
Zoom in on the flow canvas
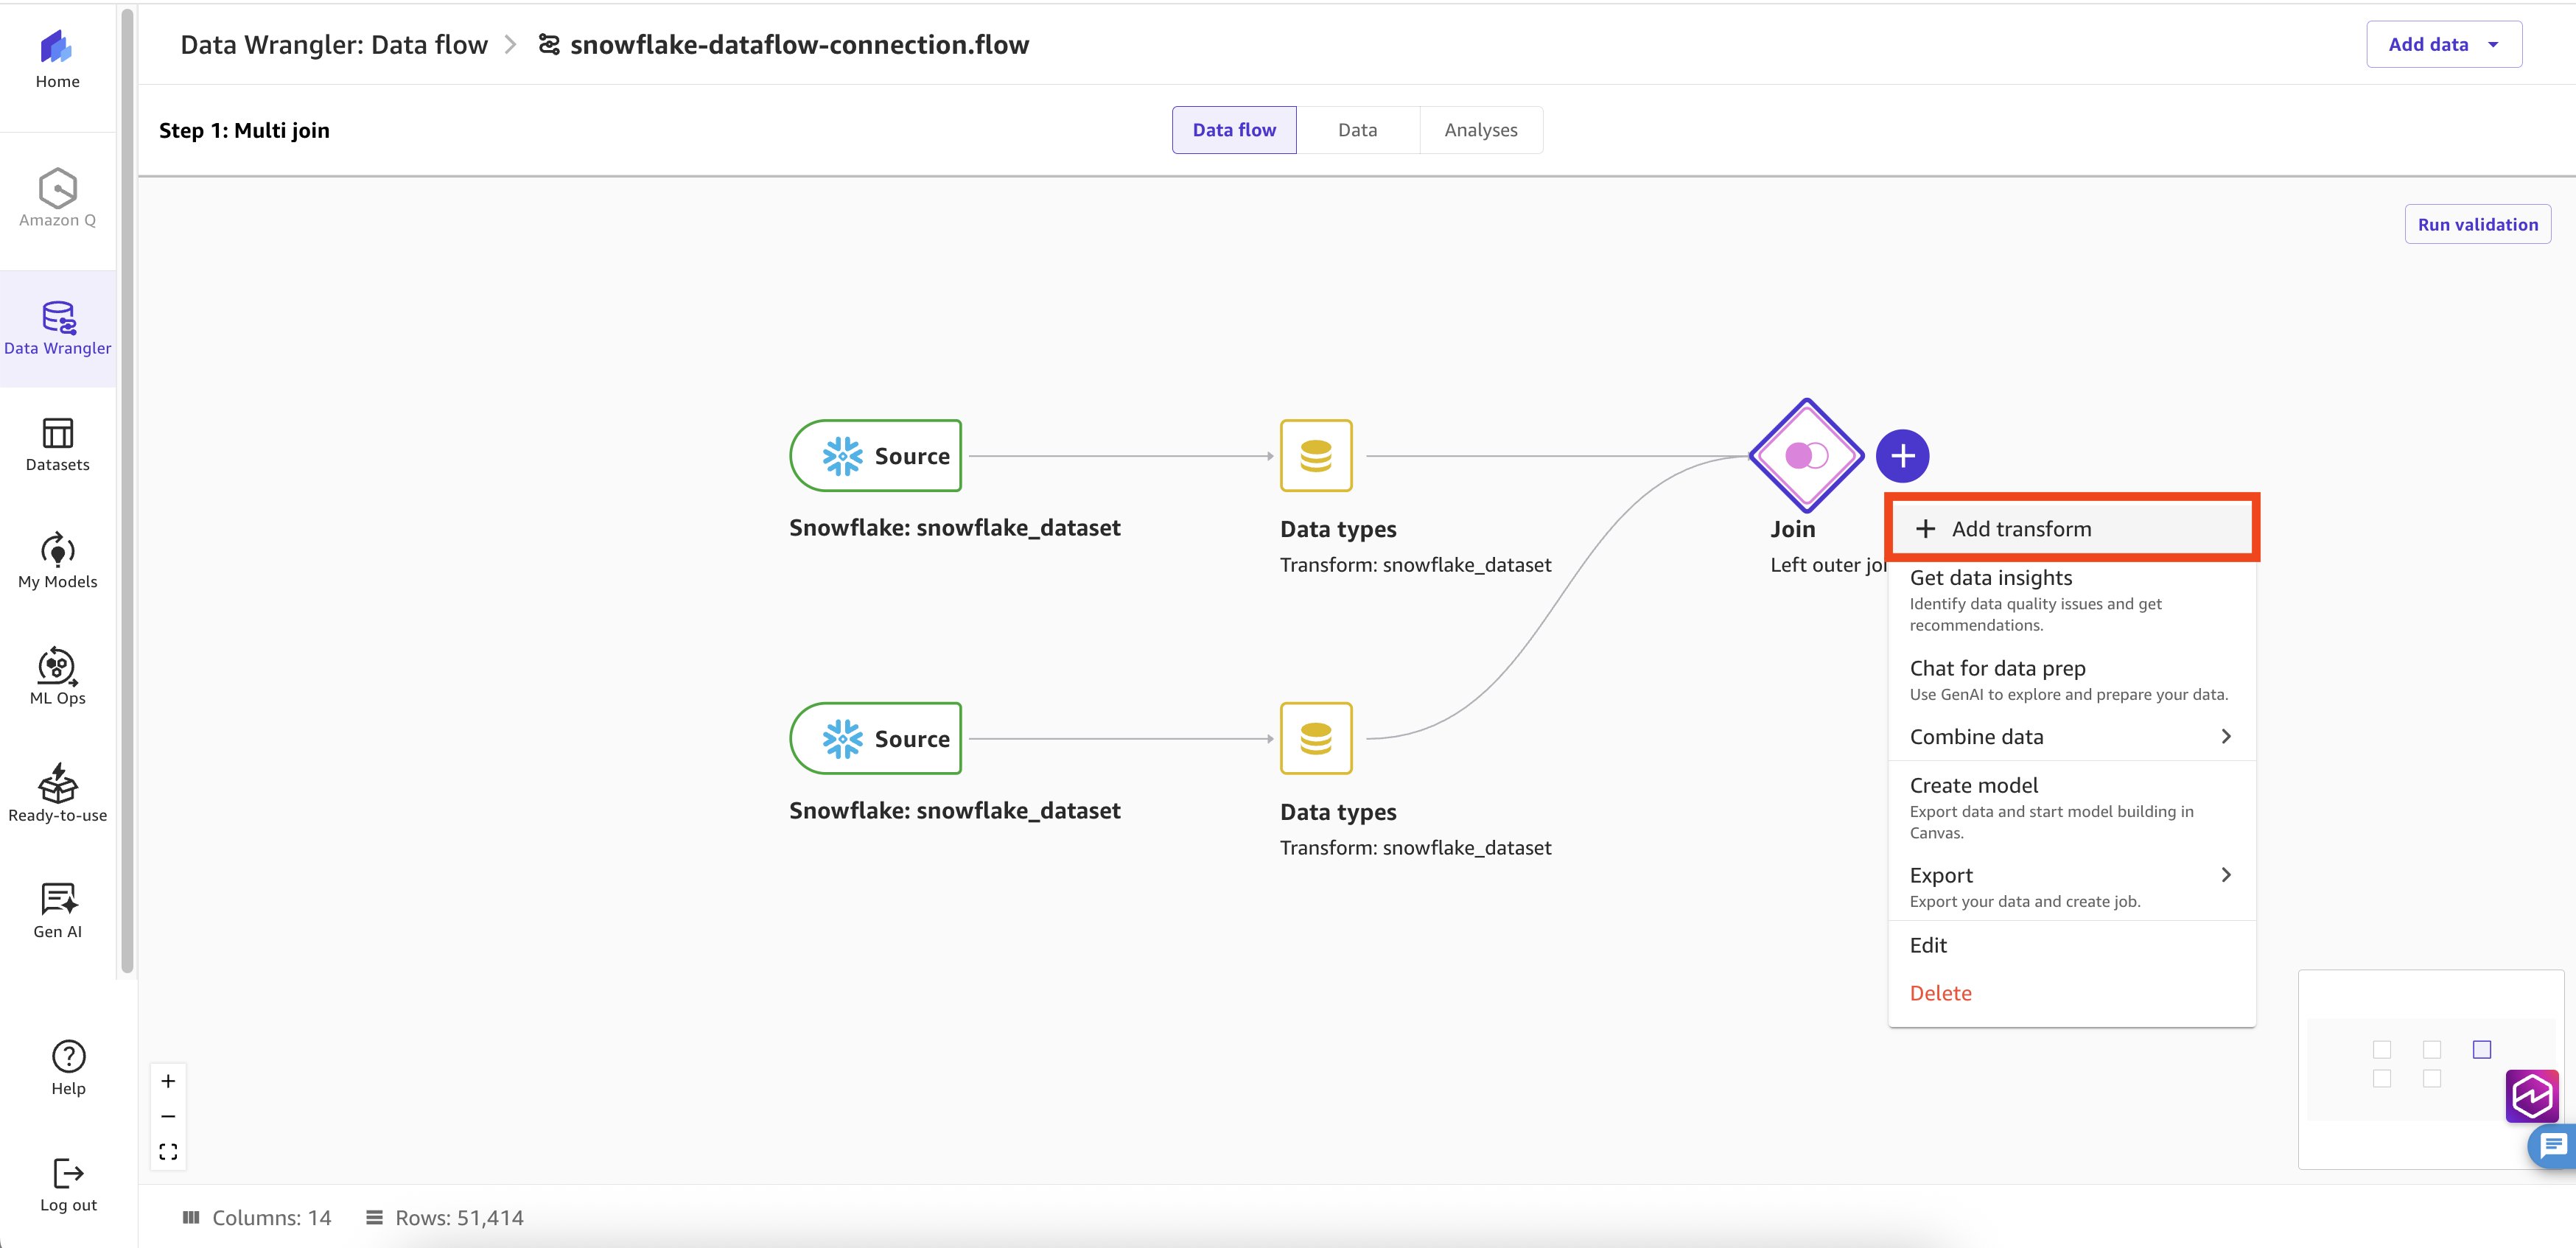click(168, 1081)
